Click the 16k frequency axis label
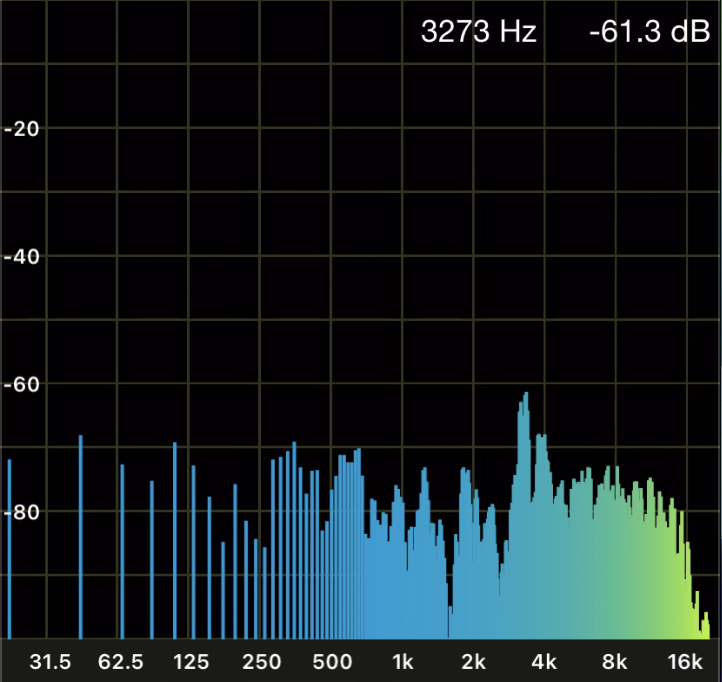 [685, 662]
